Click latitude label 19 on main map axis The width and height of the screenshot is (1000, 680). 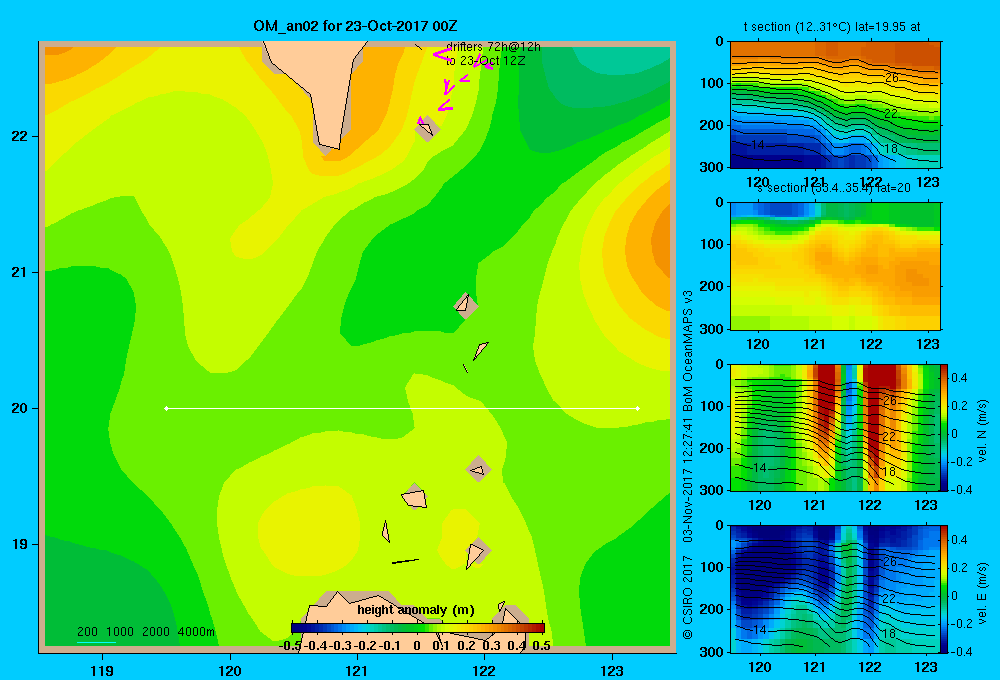coord(20,544)
